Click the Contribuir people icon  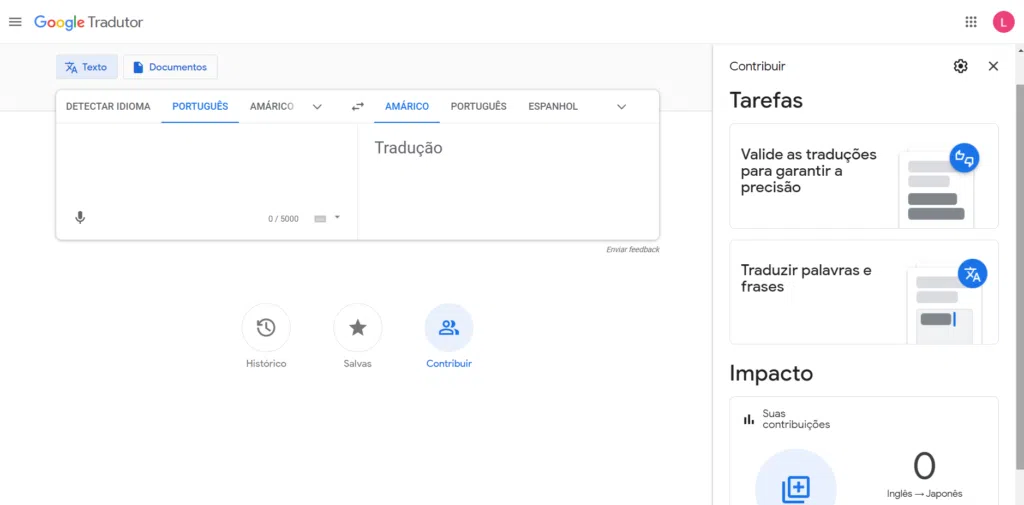click(449, 328)
